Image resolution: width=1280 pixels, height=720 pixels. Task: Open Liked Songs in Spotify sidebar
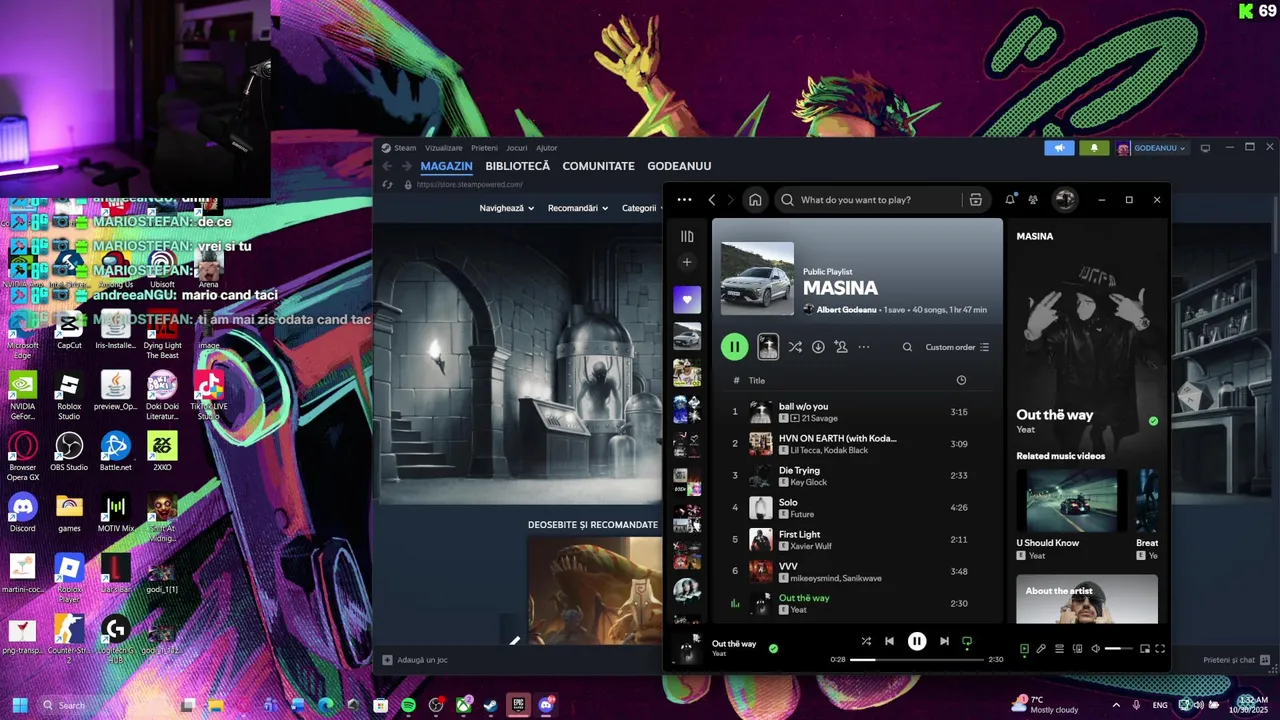[x=687, y=299]
